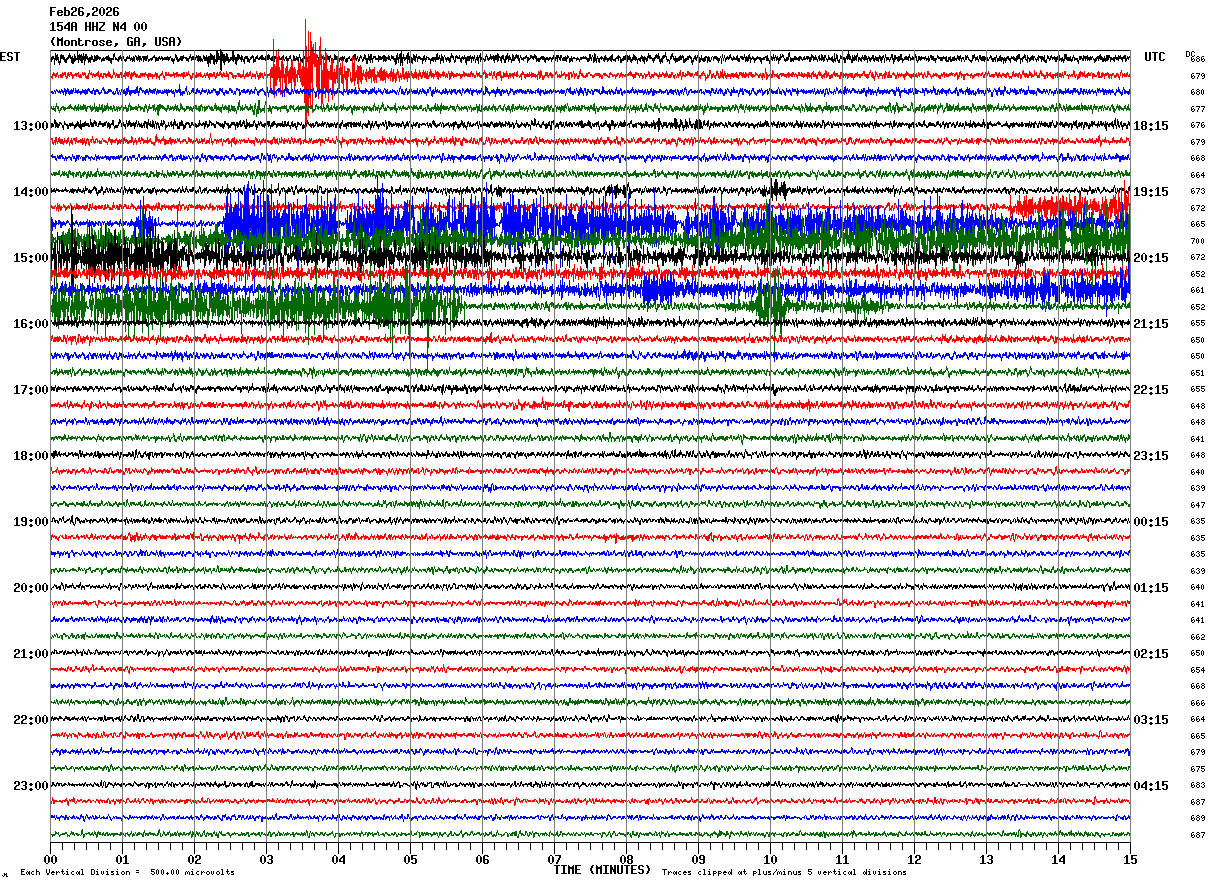
Task: Click the Feb26,2026 date label
Action: tap(84, 12)
